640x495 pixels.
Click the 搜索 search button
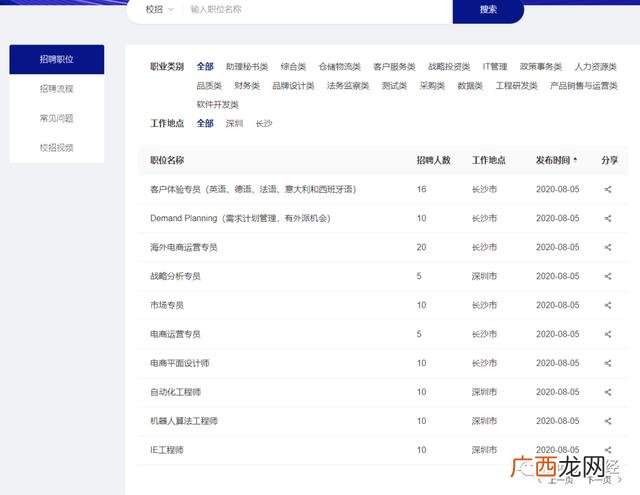[488, 9]
